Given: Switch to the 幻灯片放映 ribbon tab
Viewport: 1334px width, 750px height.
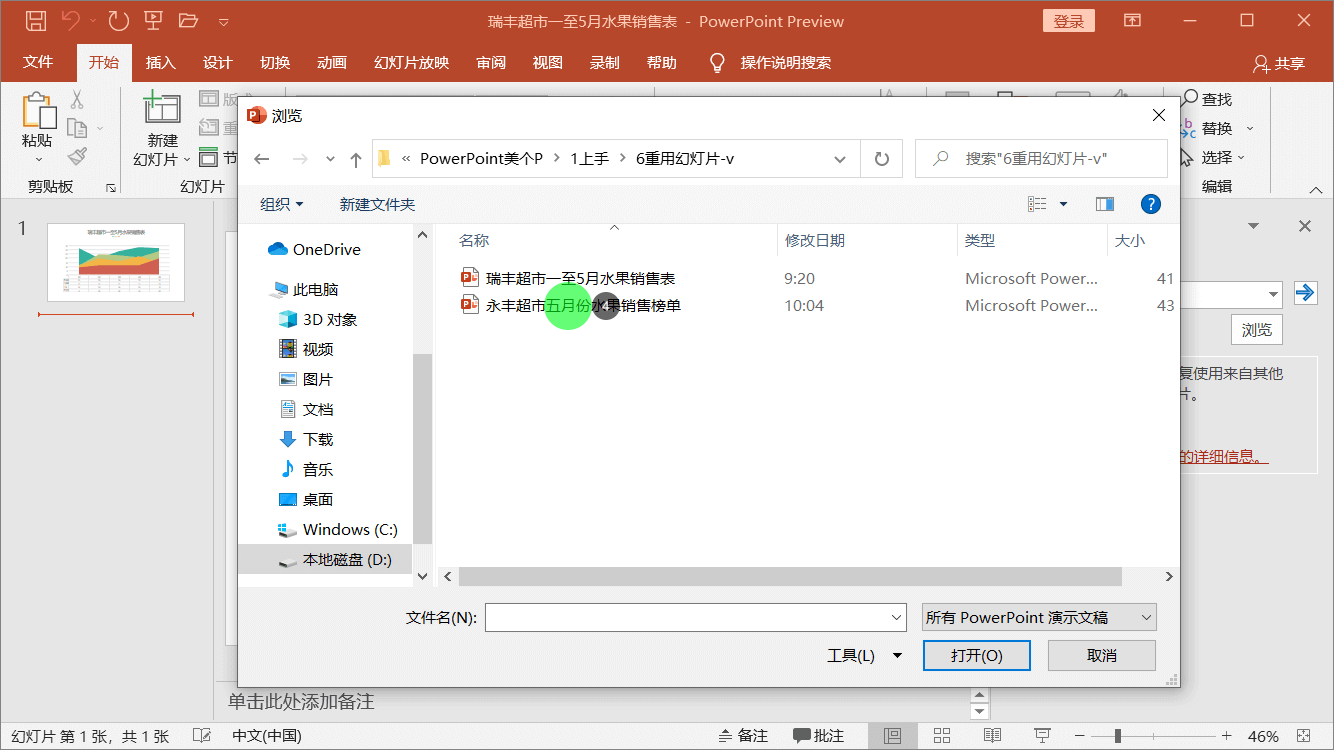Looking at the screenshot, I should coord(411,62).
